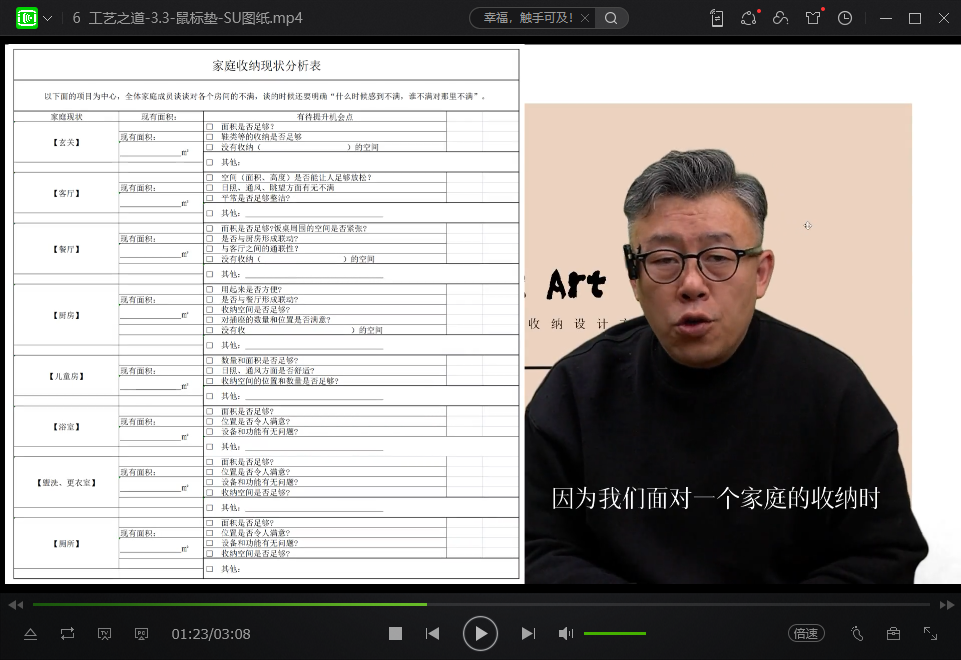Click the iQiyi player logo icon

click(x=26, y=18)
